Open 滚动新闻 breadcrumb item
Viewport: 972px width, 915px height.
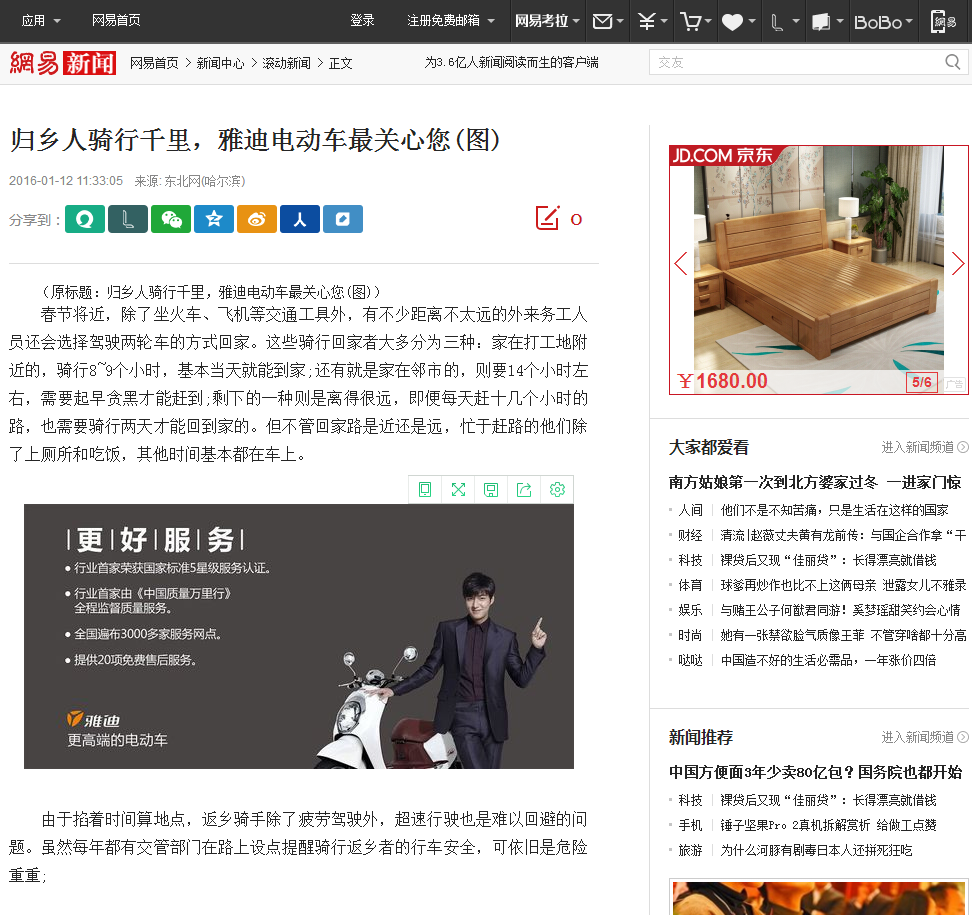(x=286, y=63)
